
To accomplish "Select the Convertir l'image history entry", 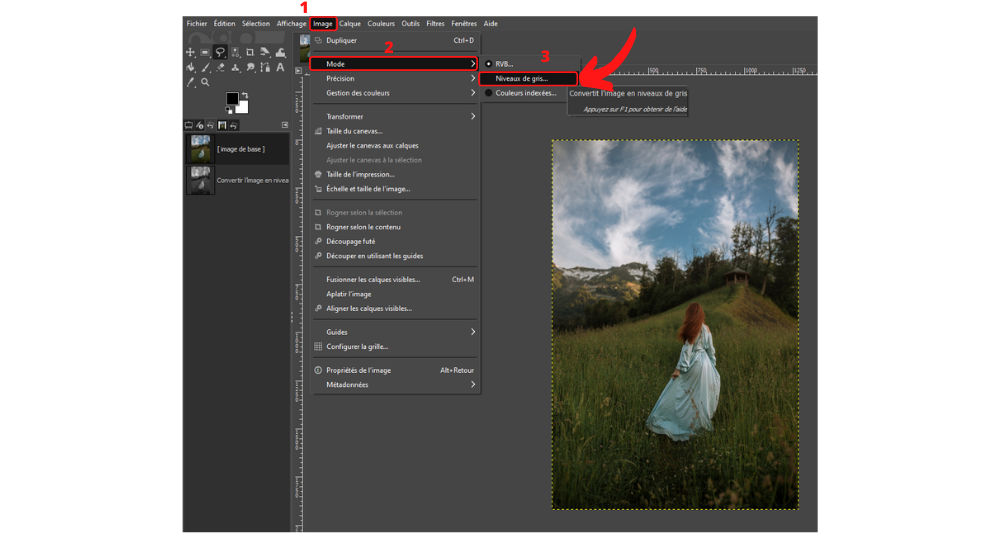I will pos(237,181).
